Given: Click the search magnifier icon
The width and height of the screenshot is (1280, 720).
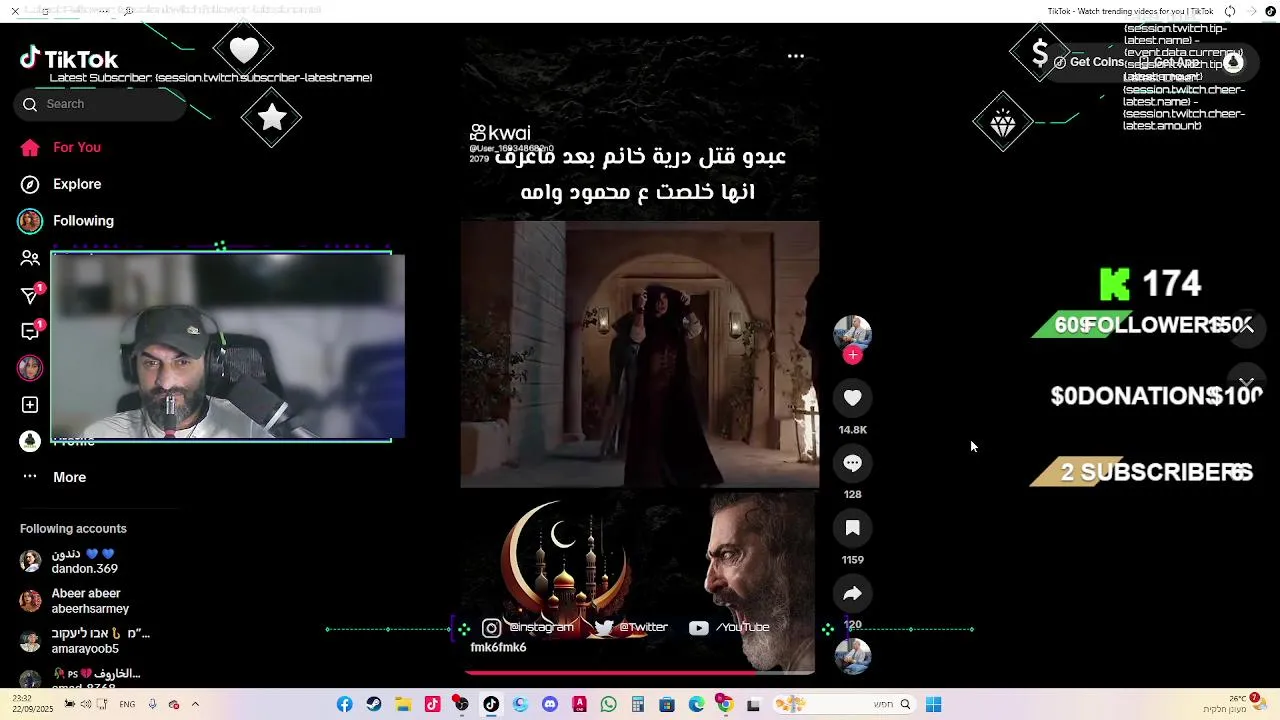Looking at the screenshot, I should [30, 104].
